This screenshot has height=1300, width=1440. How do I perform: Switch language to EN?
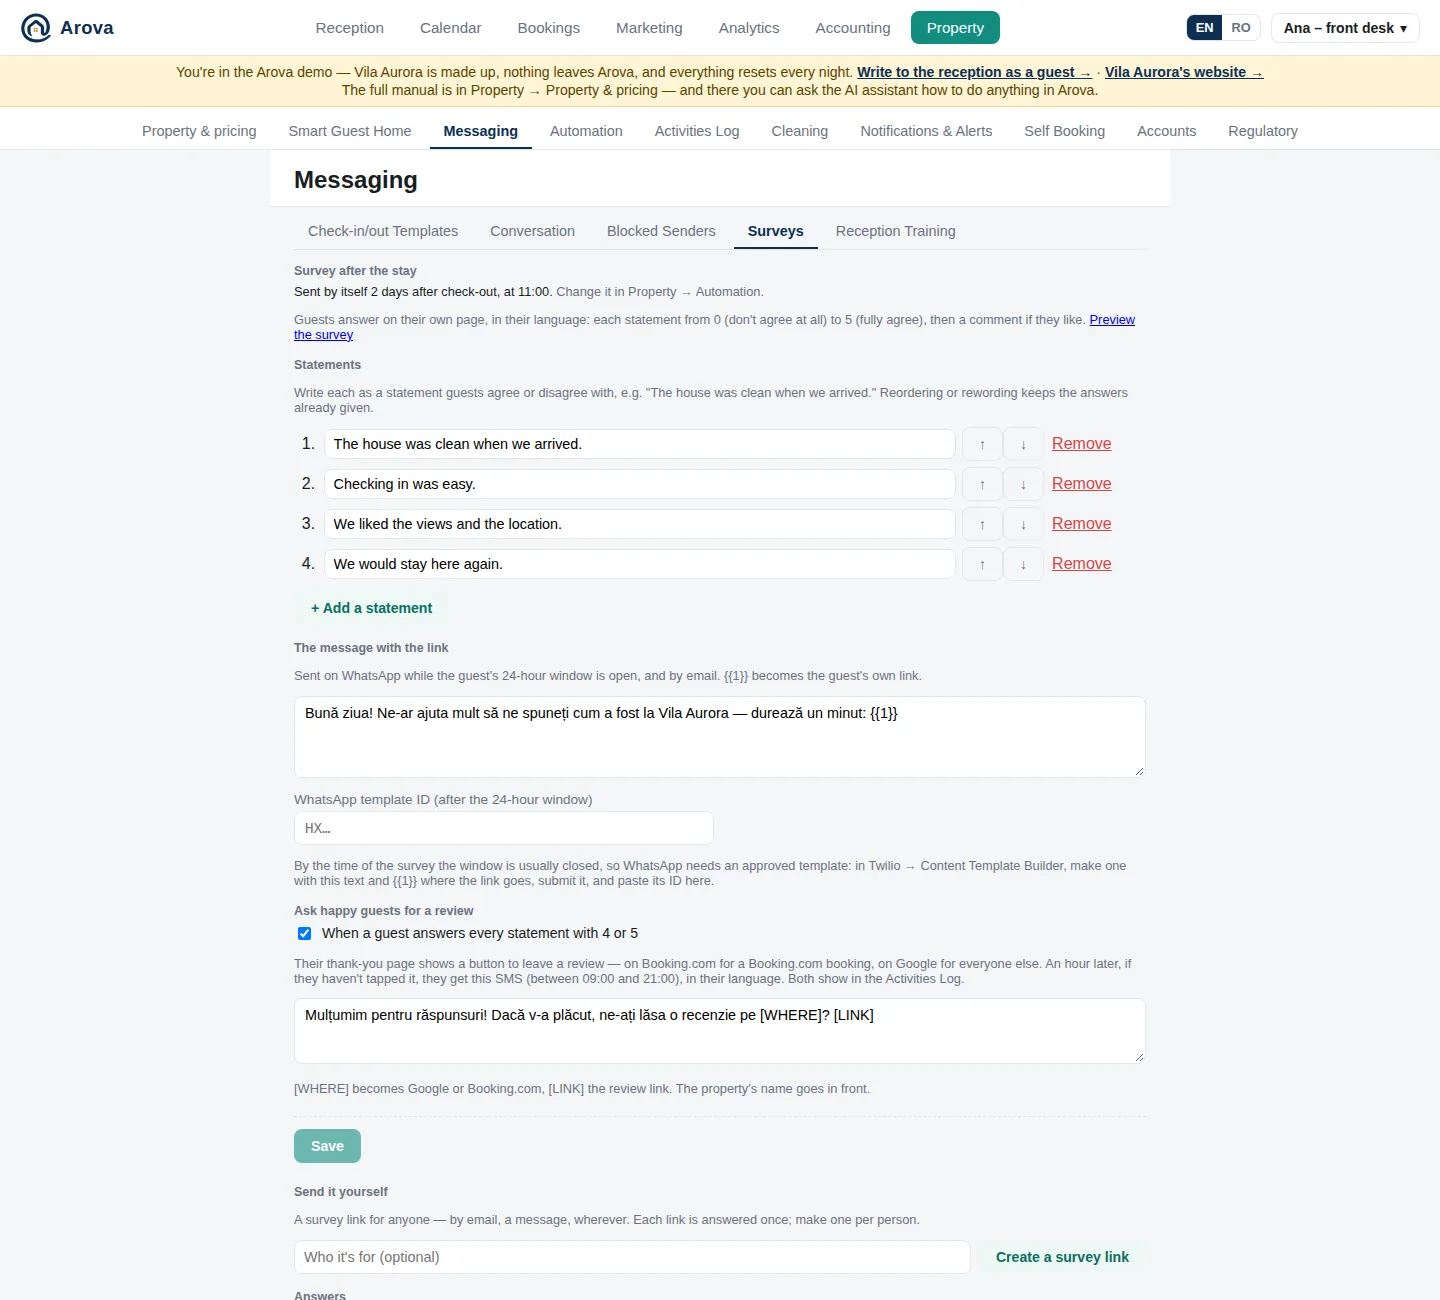click(1204, 28)
